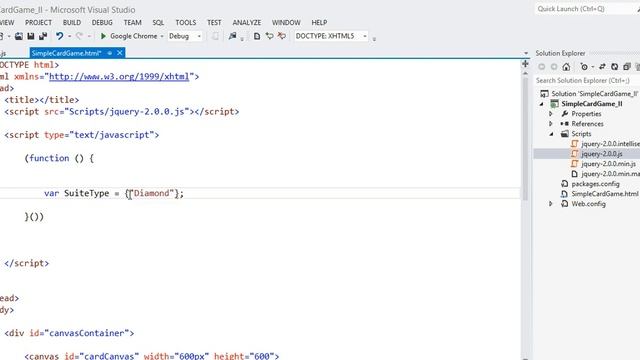Select jquery-2.0.0.js file
The width and height of the screenshot is (640, 360).
(x=602, y=154)
